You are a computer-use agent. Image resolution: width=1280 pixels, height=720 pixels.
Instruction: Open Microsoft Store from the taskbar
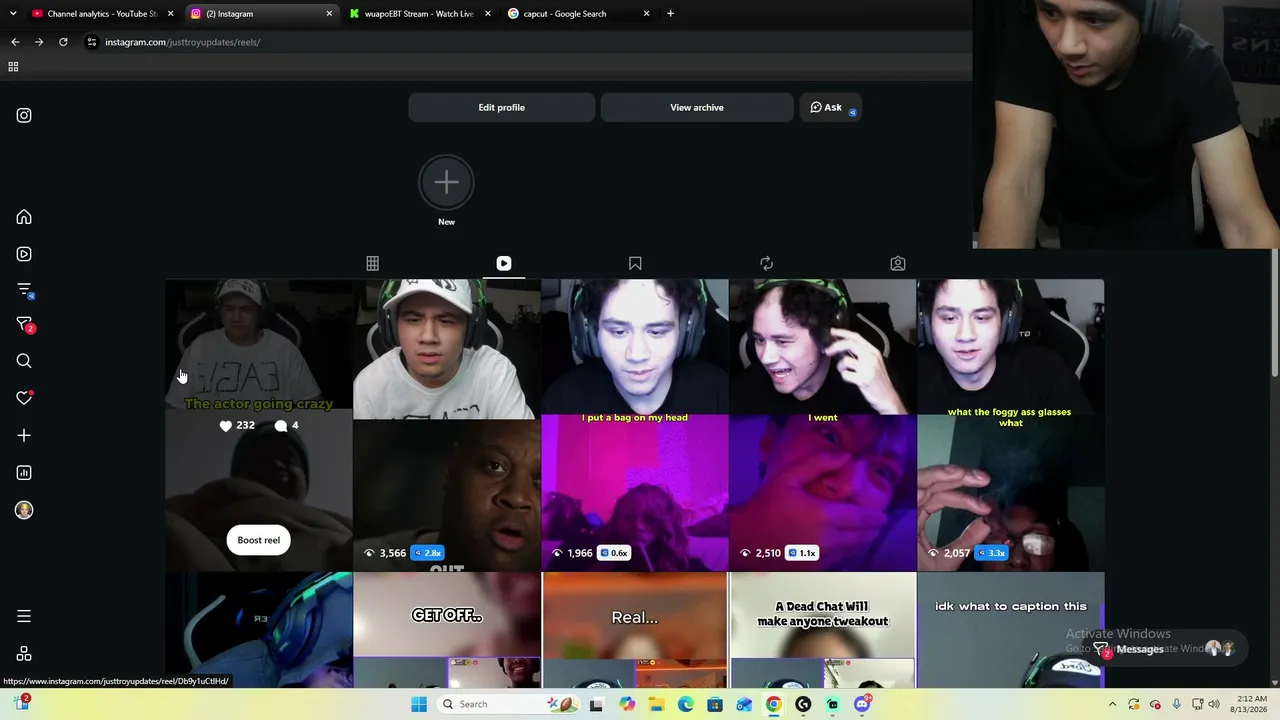click(x=714, y=704)
